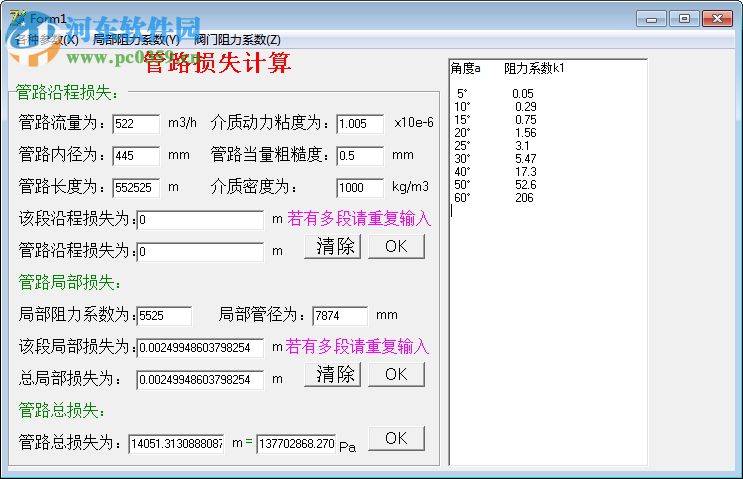This screenshot has width=743, height=479.
Task: Open the 局部阻力系数(Y) menu
Action: [136, 40]
